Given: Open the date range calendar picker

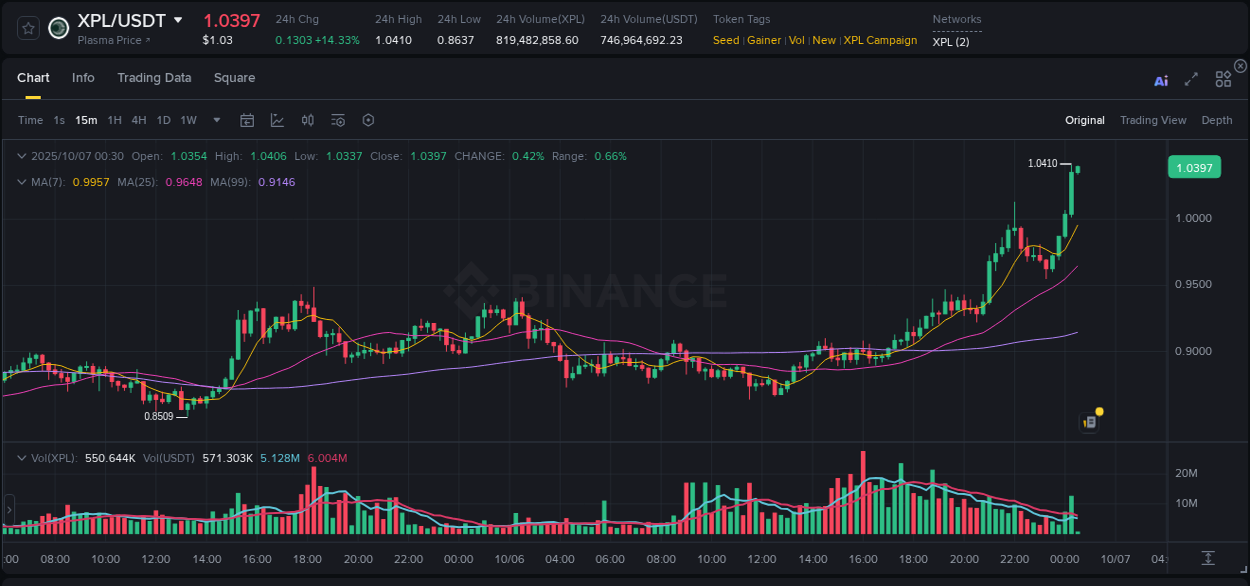Looking at the screenshot, I should [x=247, y=119].
